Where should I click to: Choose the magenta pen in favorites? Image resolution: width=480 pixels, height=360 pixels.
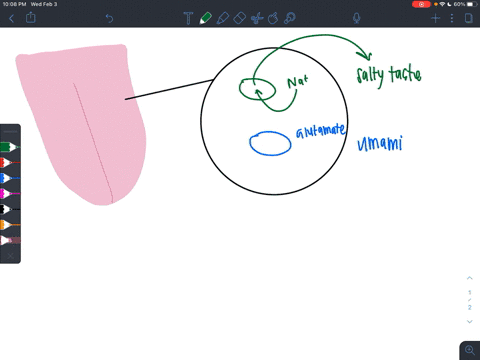pyautogui.click(x=10, y=193)
